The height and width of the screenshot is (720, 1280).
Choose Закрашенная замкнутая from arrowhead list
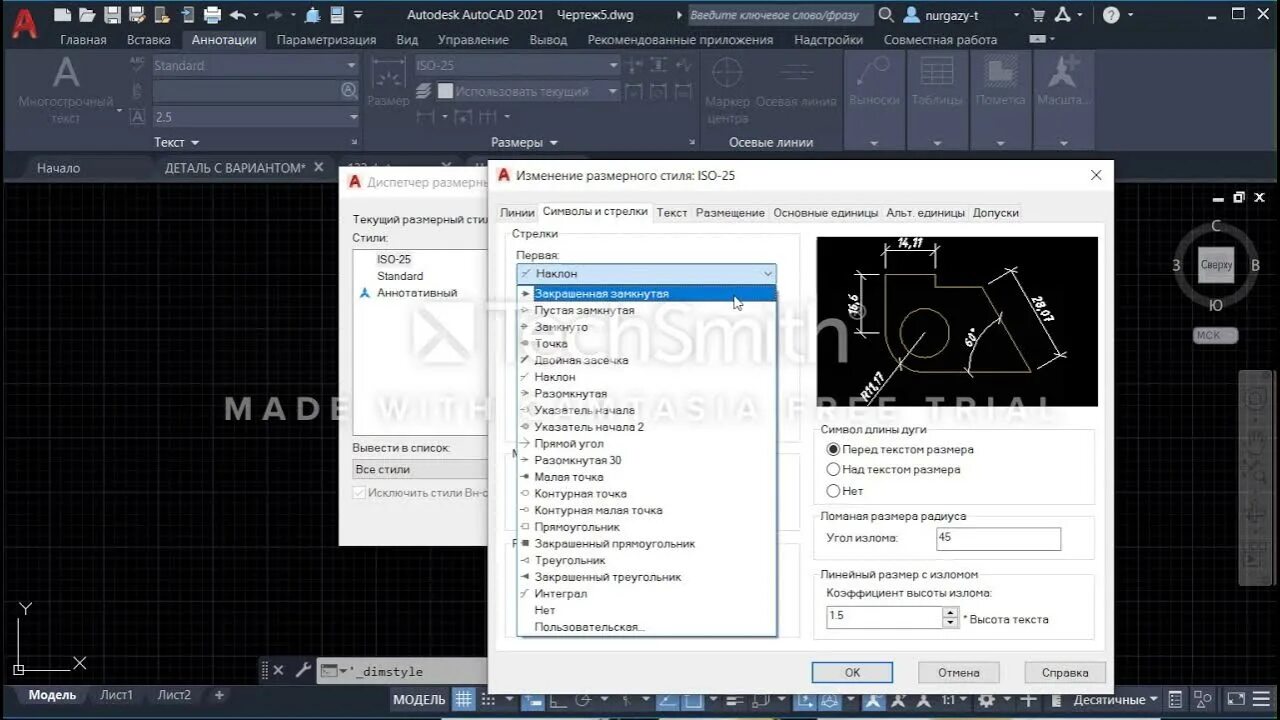[x=646, y=294]
